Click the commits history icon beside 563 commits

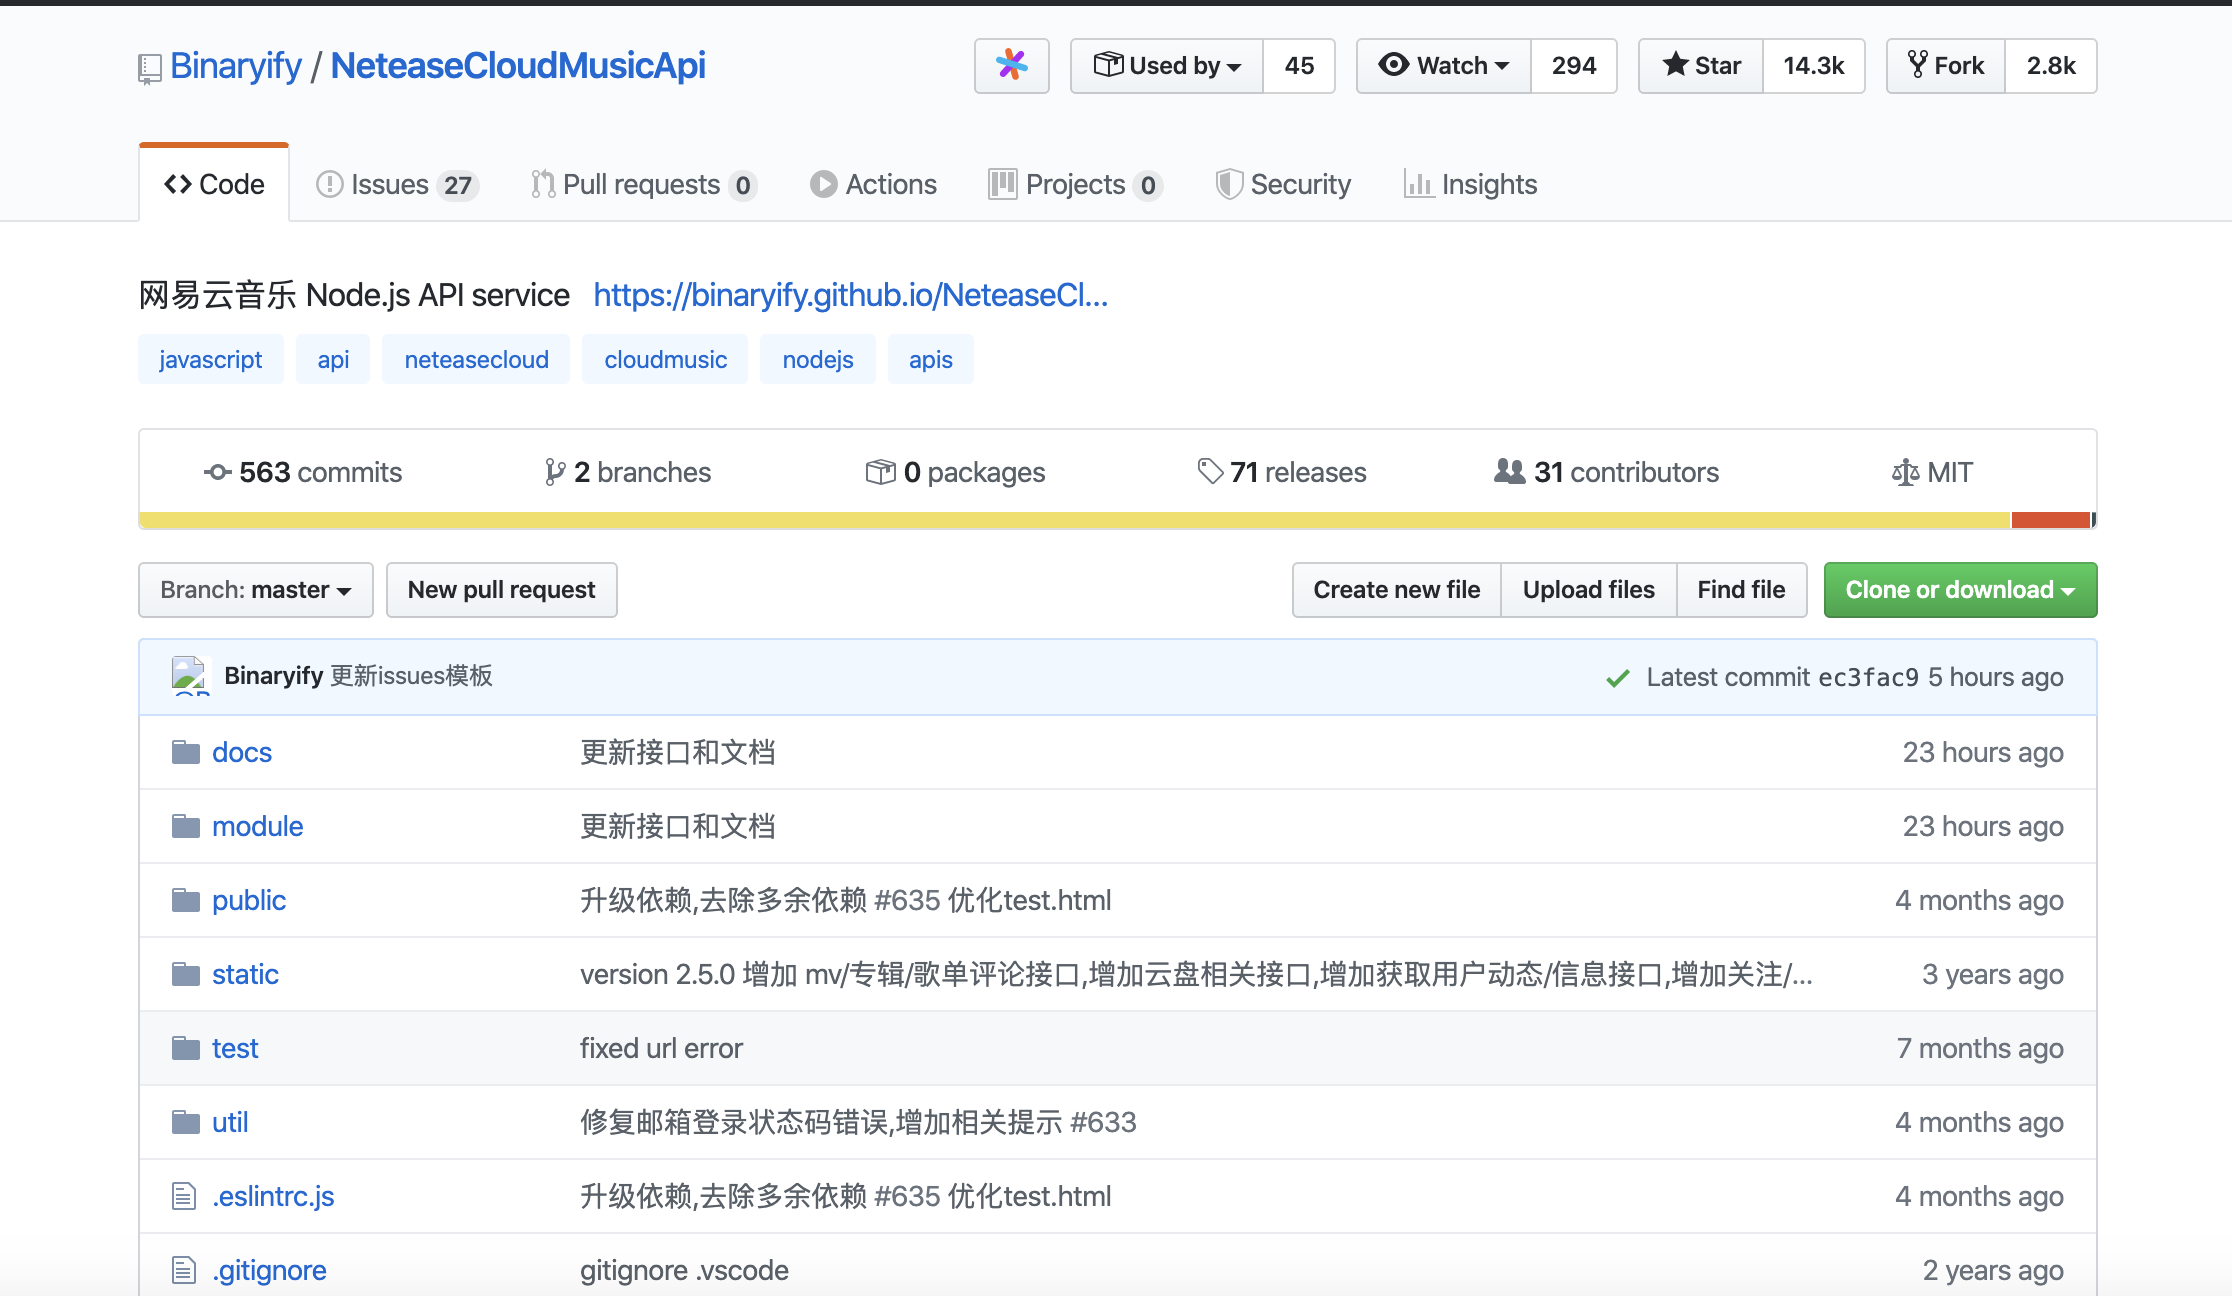coord(217,472)
